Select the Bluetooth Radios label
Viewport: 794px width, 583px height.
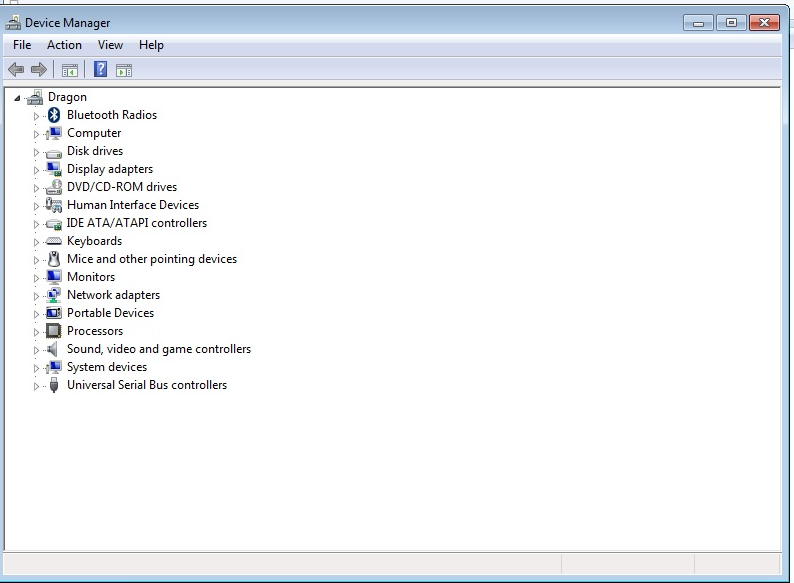112,115
